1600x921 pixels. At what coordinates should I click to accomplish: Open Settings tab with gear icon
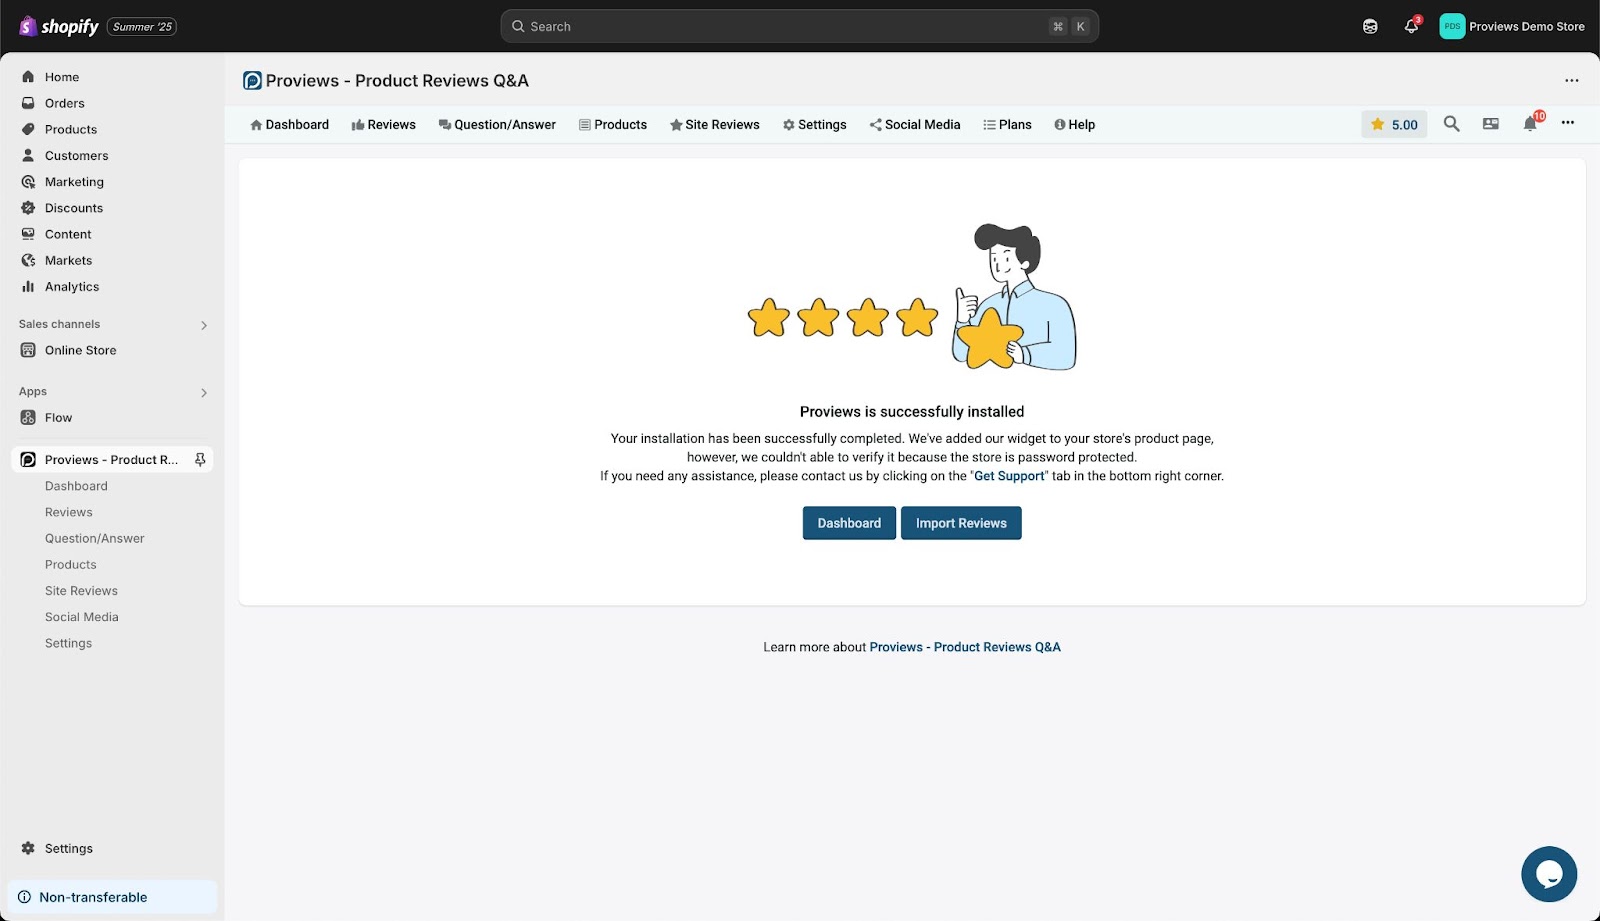coord(814,125)
